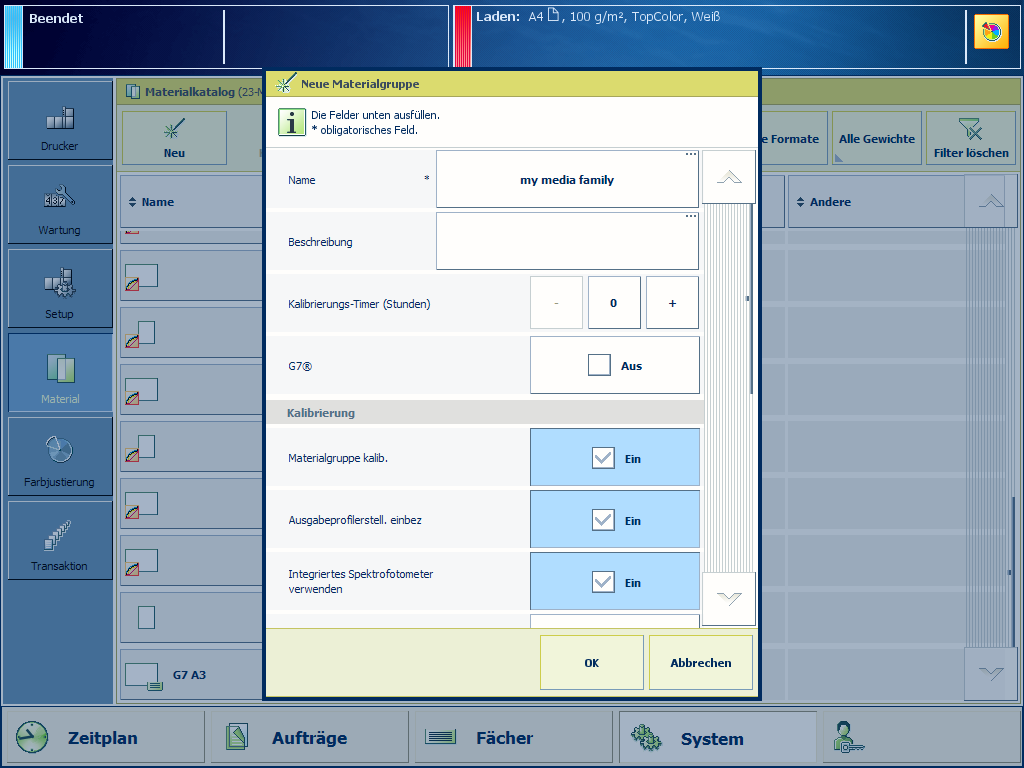Click the Kalibrierungs-Timer value field
This screenshot has width=1024, height=768.
click(x=615, y=302)
